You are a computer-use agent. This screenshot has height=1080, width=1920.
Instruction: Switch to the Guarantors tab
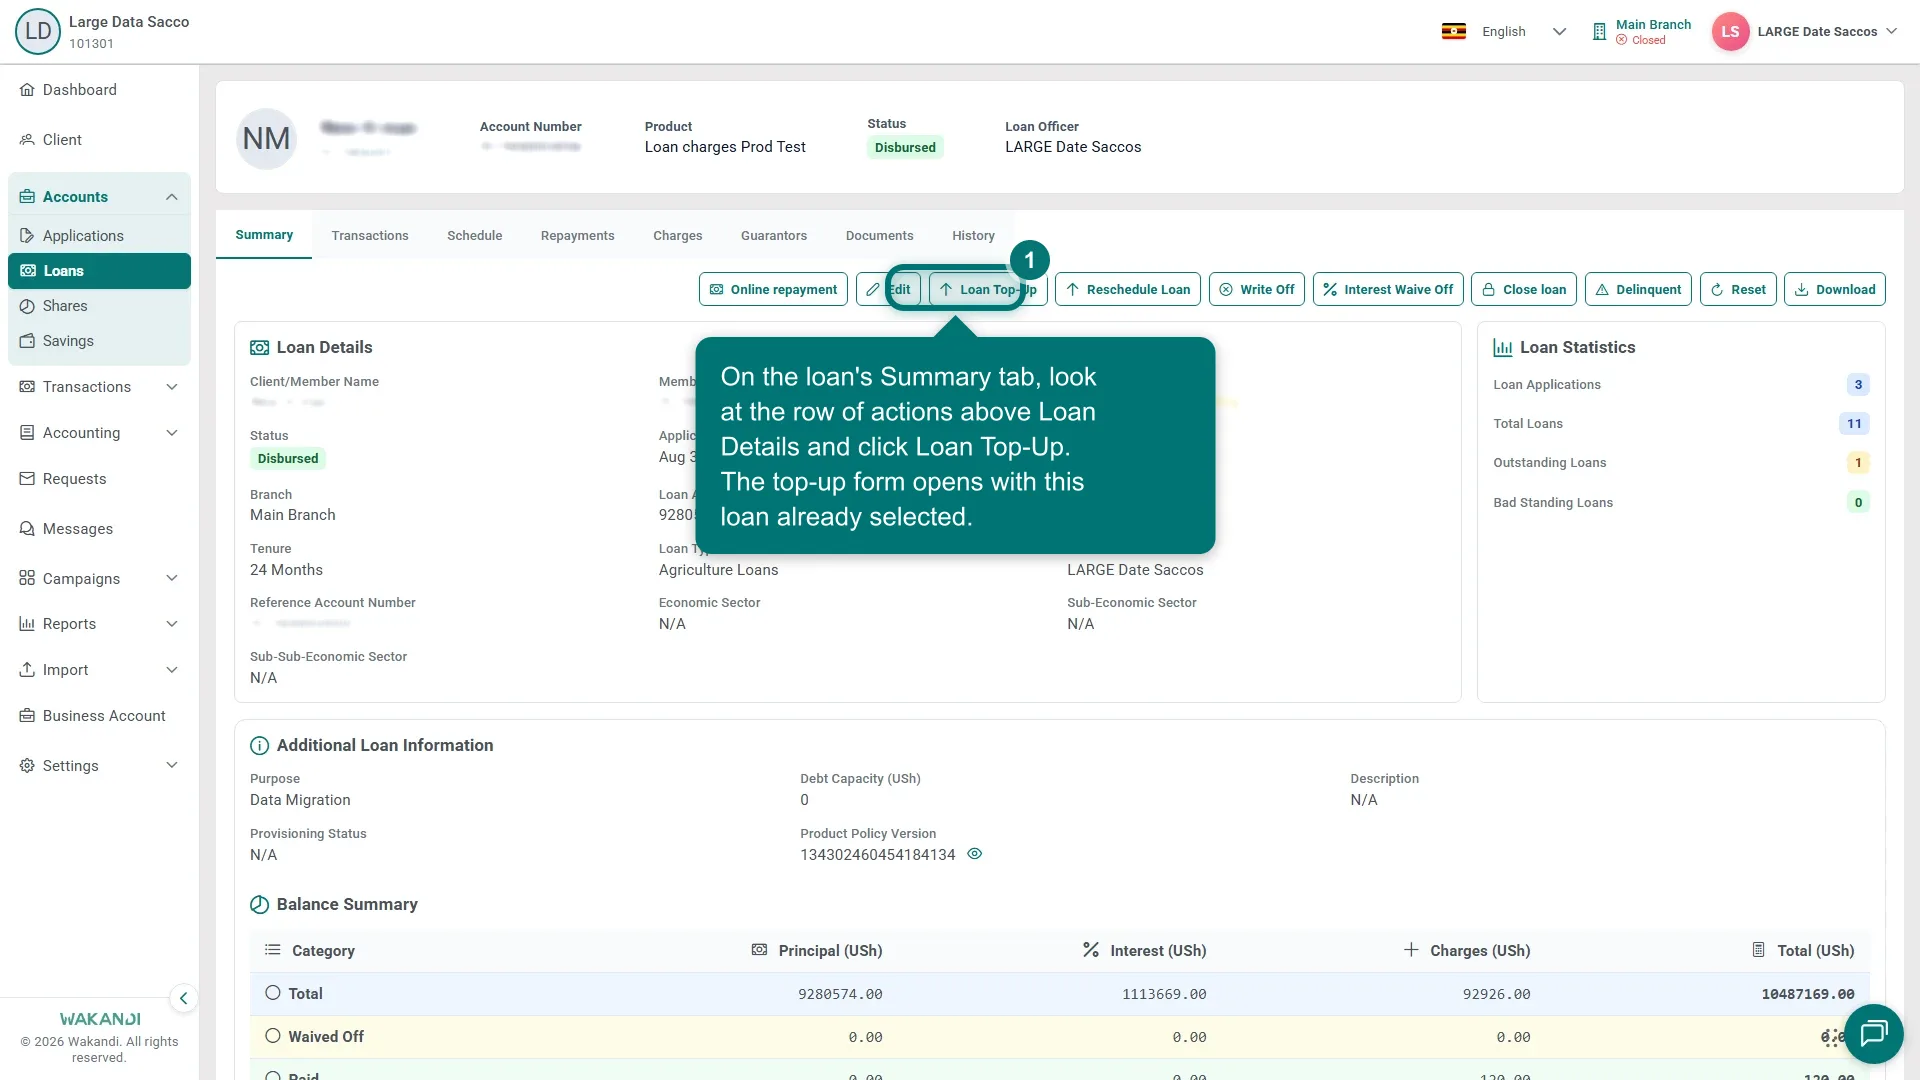774,236
